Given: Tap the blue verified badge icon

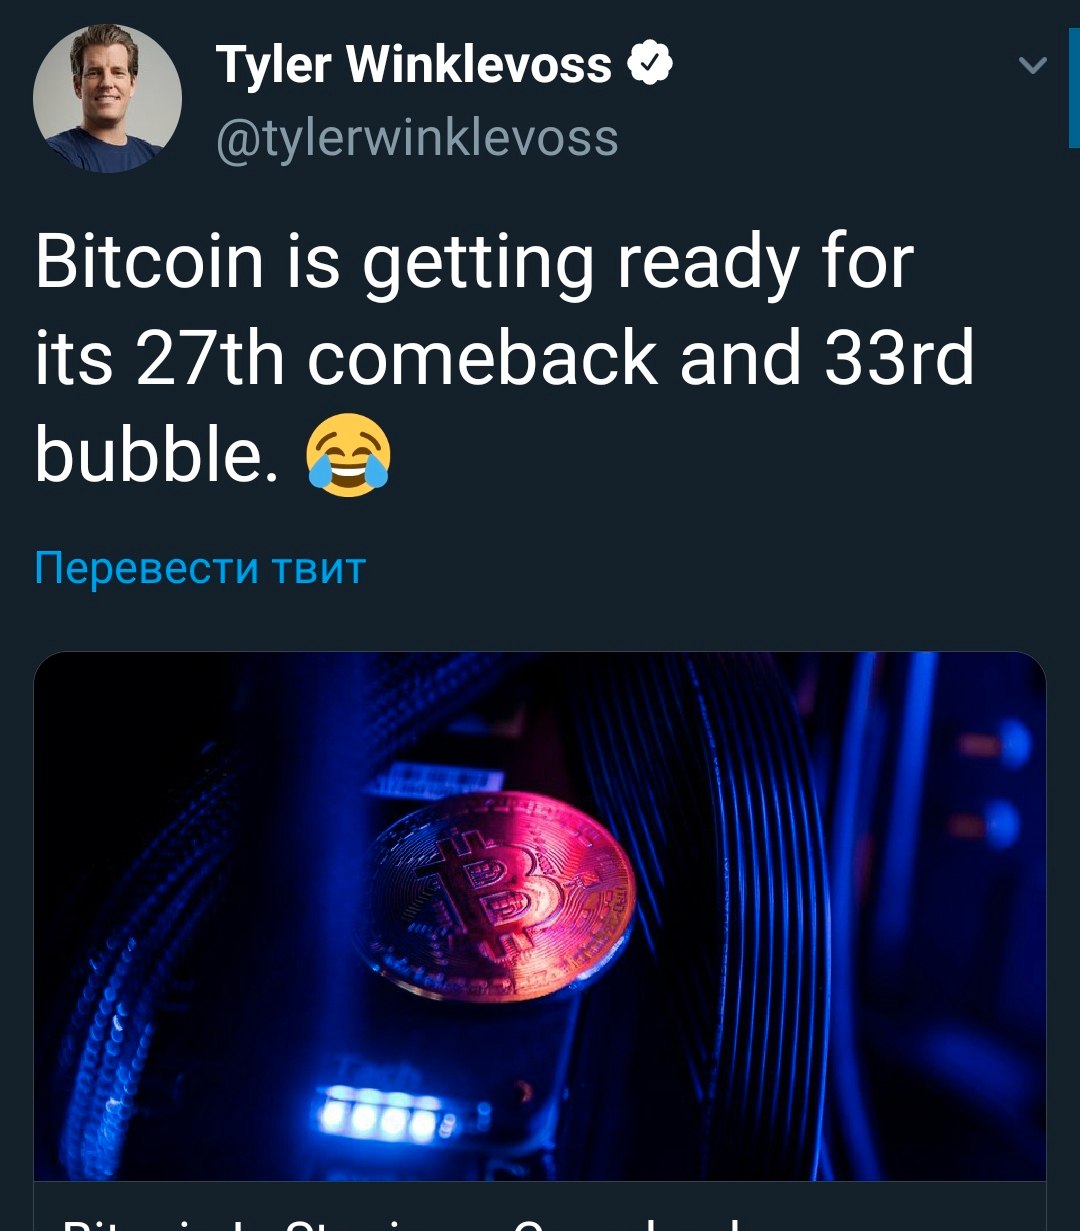Looking at the screenshot, I should (x=650, y=65).
